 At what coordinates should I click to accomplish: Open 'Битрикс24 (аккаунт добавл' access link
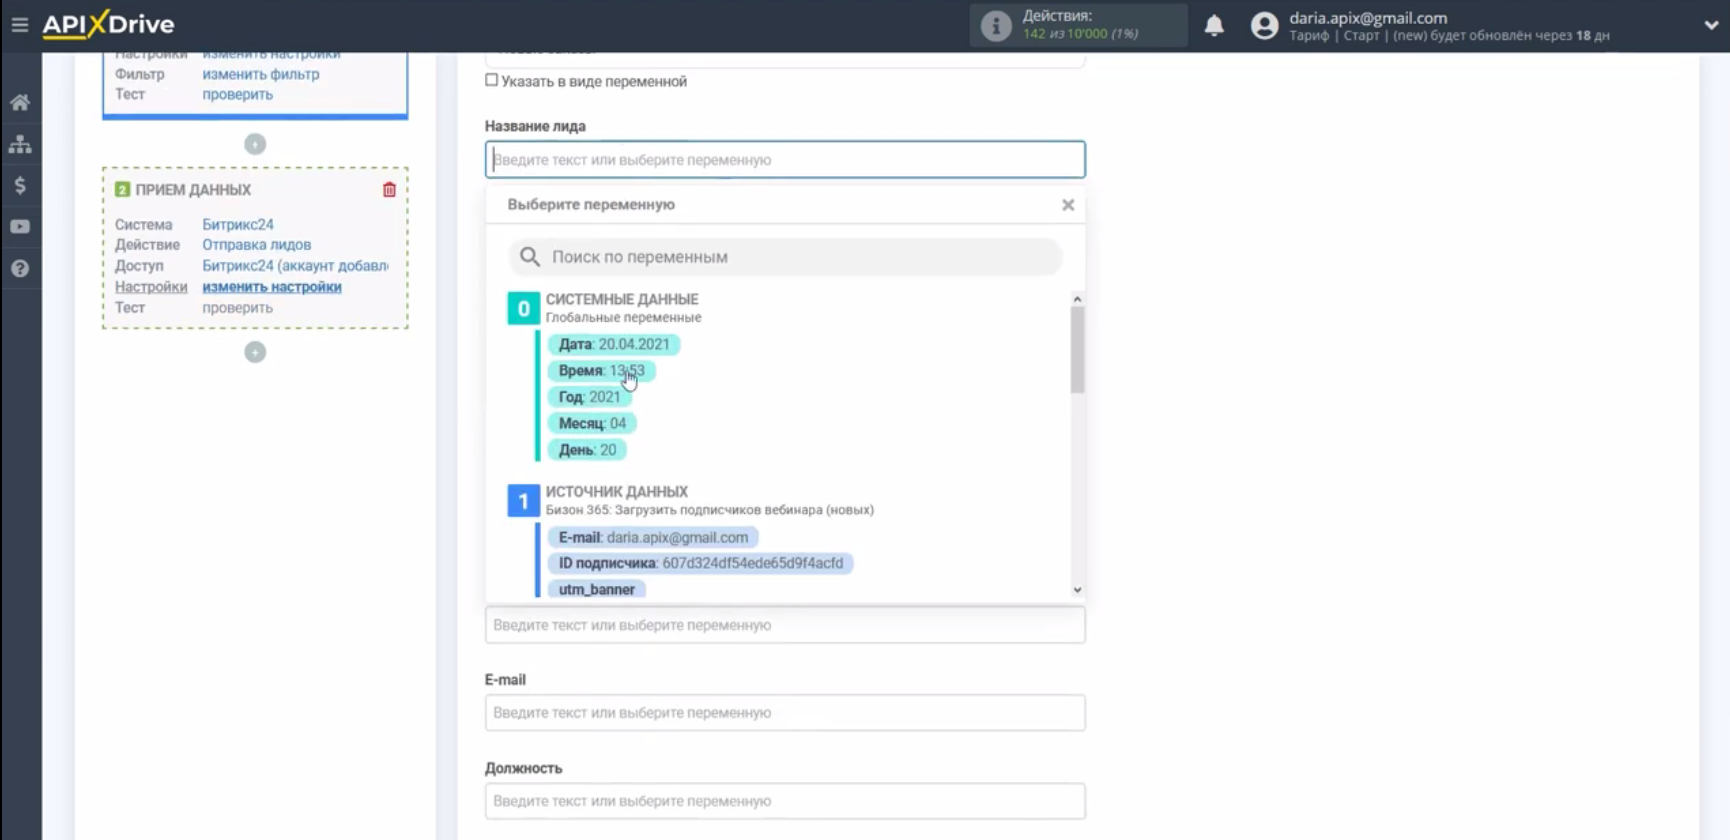295,266
